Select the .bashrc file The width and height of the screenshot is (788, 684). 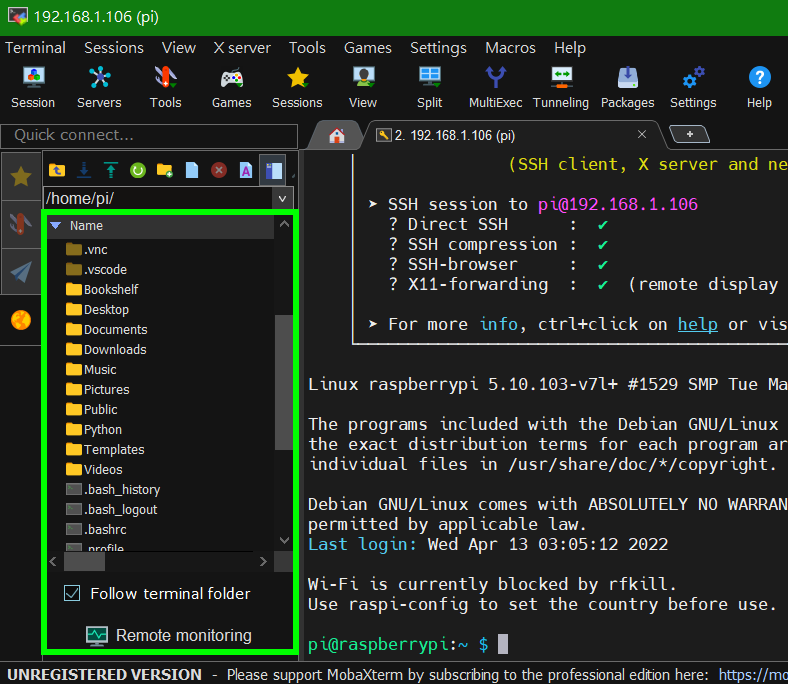tap(96, 529)
